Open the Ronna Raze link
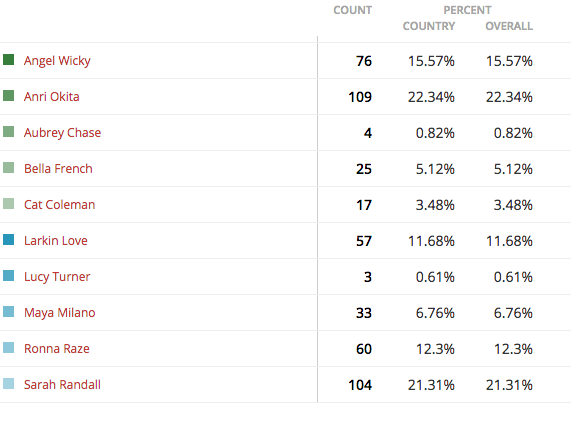The width and height of the screenshot is (571, 423). (x=57, y=349)
